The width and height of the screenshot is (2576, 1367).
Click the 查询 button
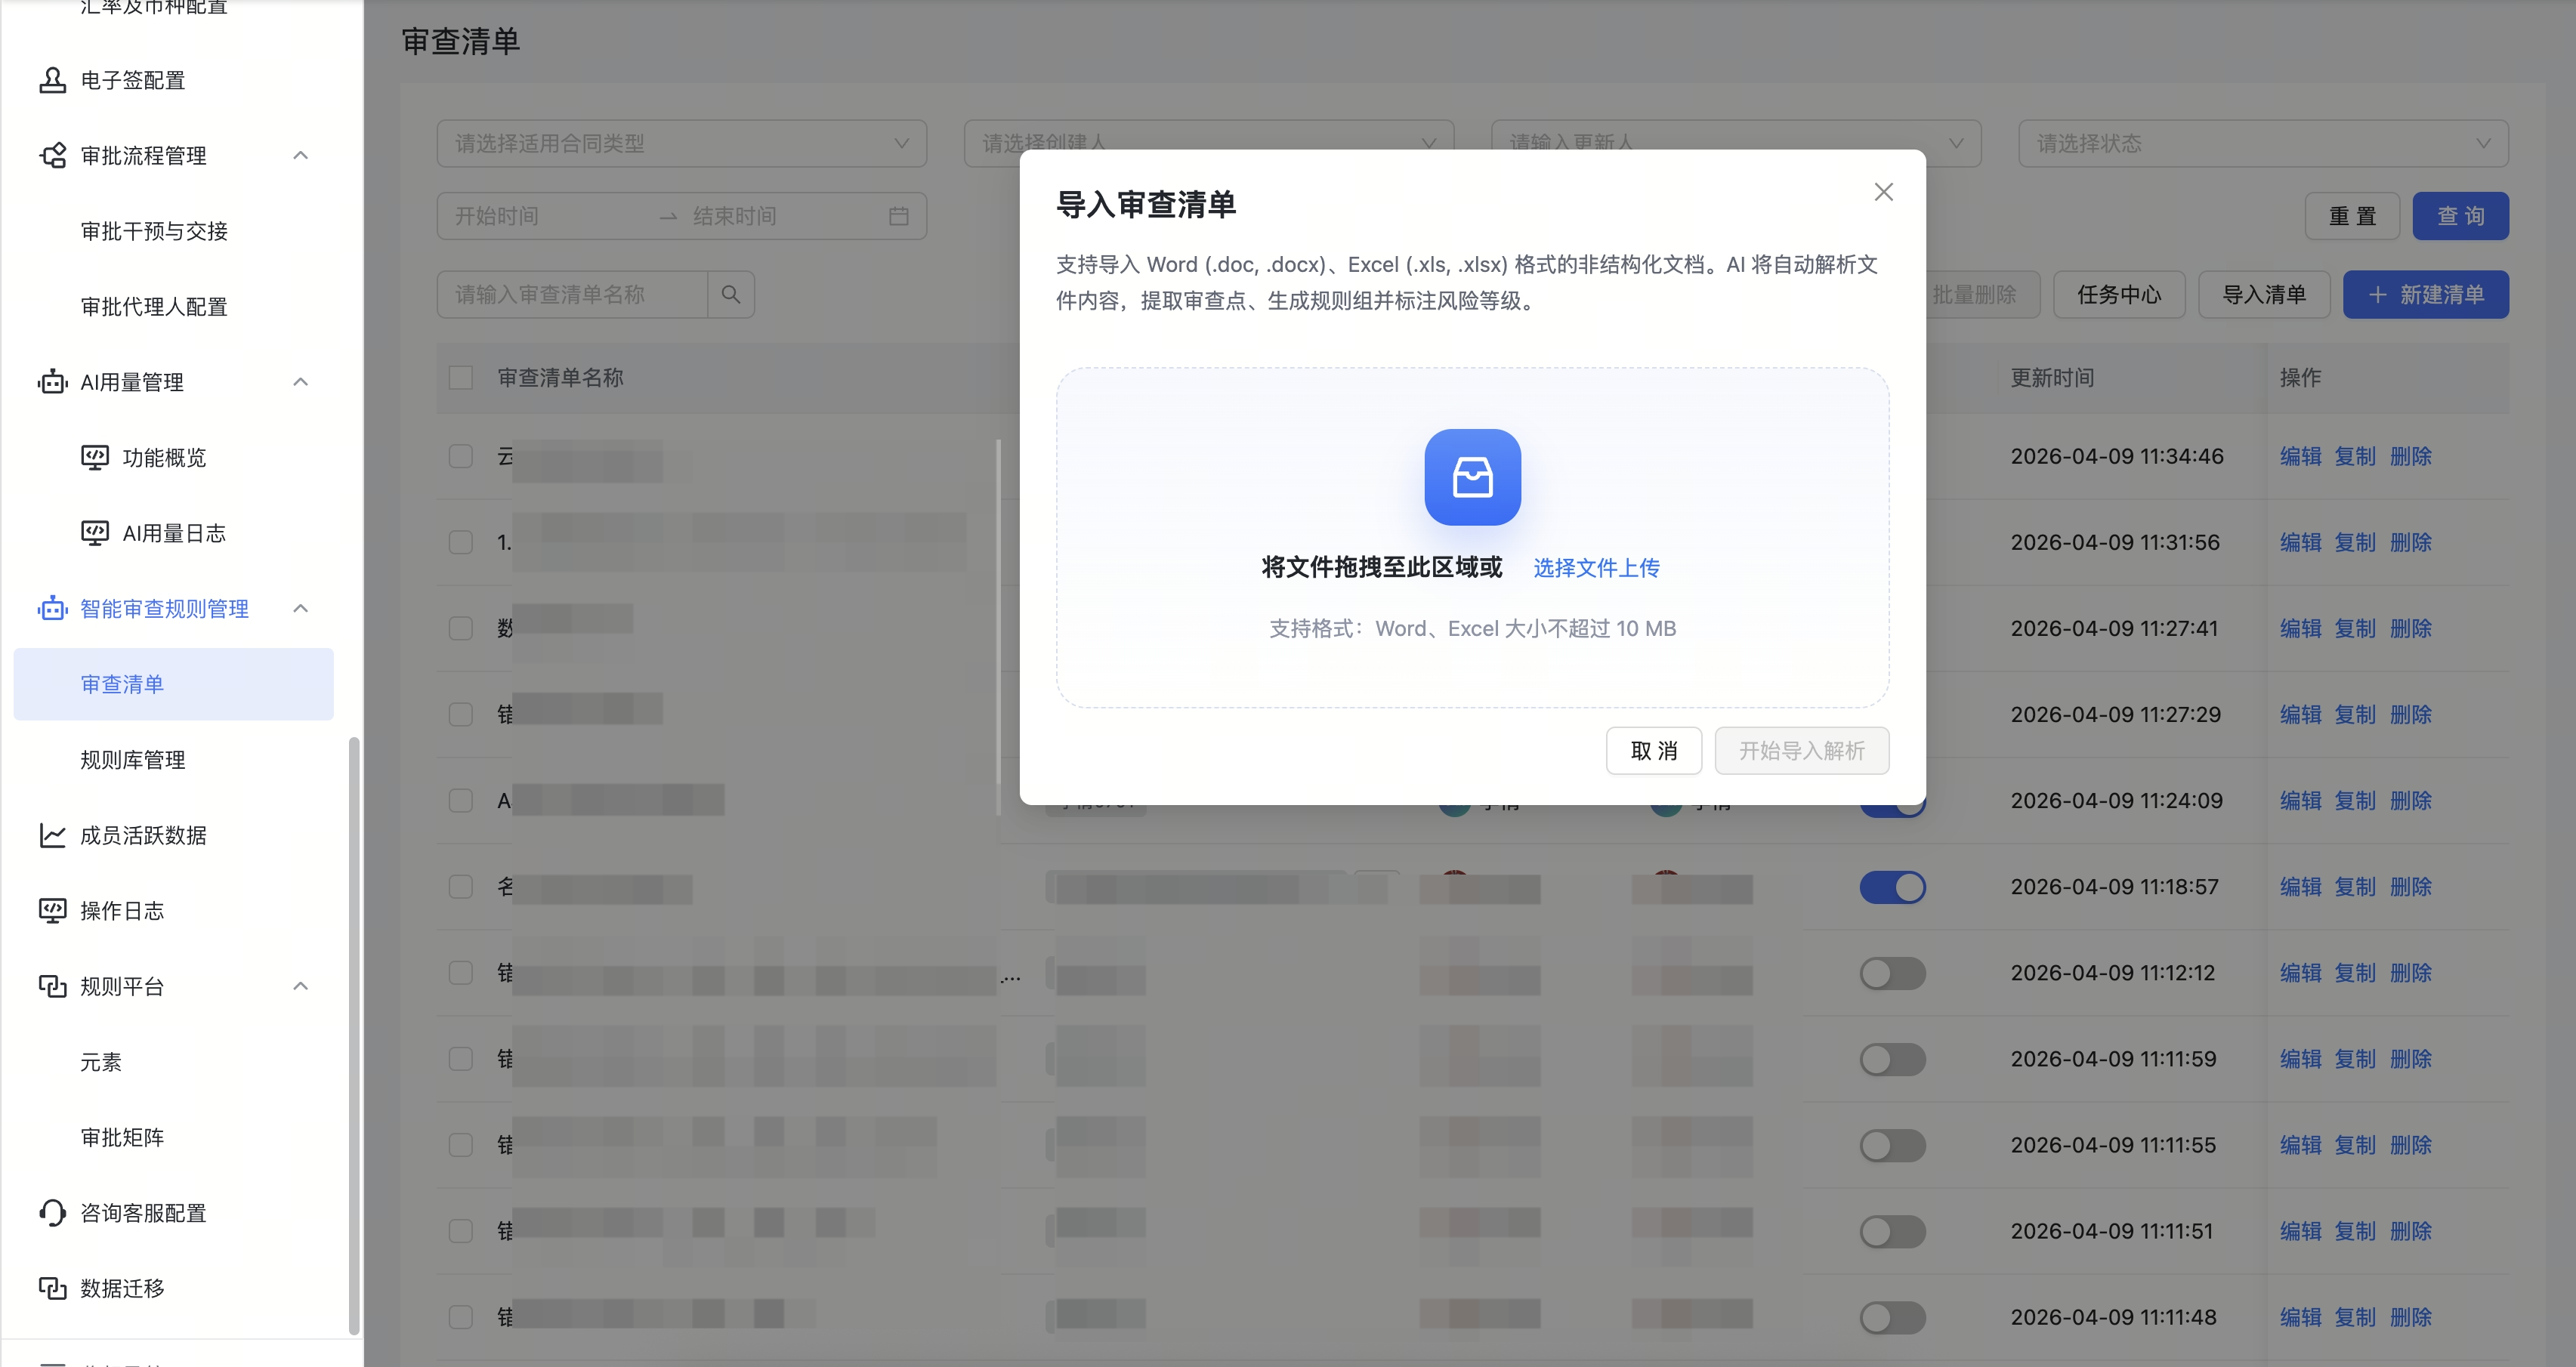click(2460, 216)
